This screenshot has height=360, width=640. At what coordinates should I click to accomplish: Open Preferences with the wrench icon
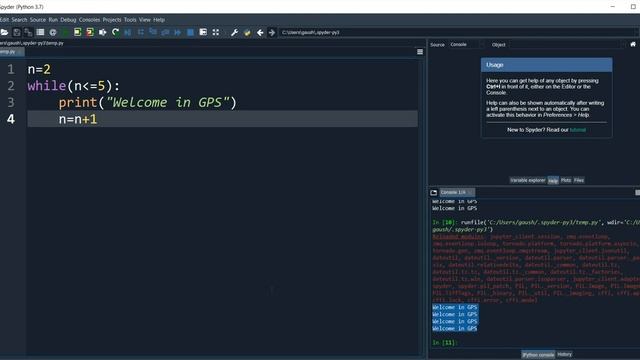point(234,32)
